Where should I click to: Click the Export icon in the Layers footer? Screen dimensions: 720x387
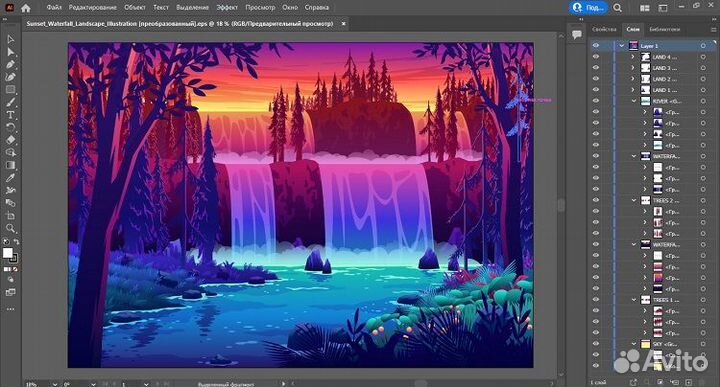[633, 382]
